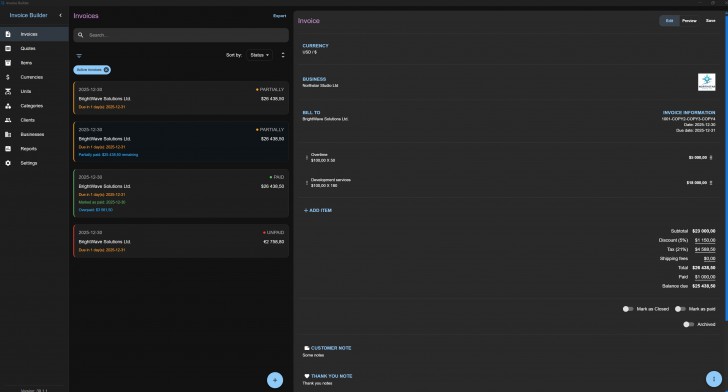Click the CUSTOMER NOTE heading icon
Image resolution: width=728 pixels, height=392 pixels.
pyautogui.click(x=306, y=348)
